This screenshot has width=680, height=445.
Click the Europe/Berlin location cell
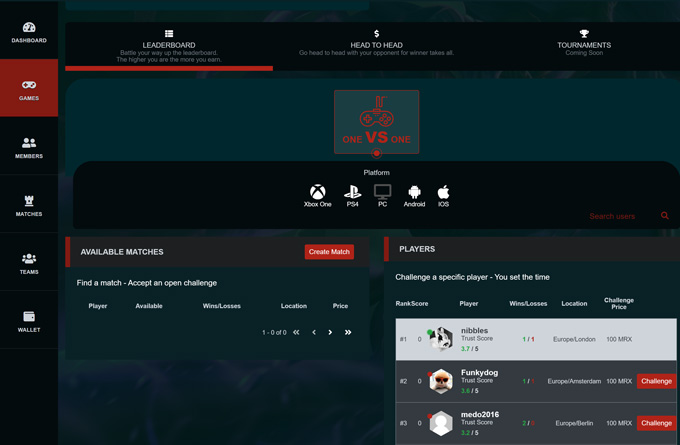pyautogui.click(x=574, y=423)
